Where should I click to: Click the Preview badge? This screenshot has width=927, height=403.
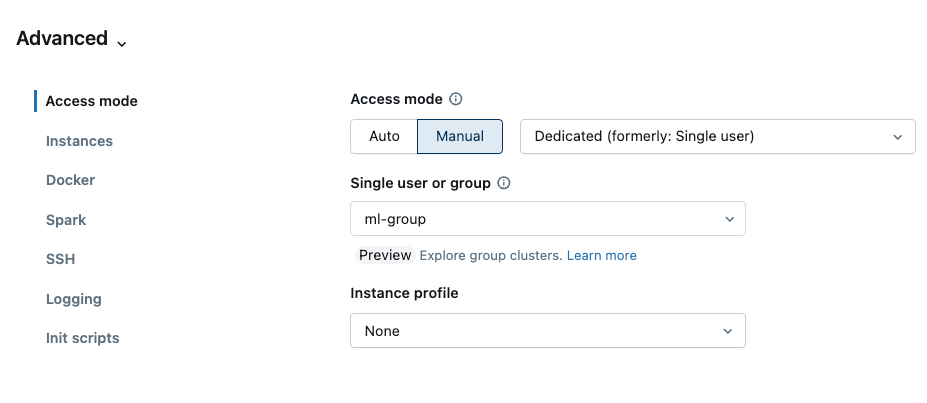click(385, 255)
